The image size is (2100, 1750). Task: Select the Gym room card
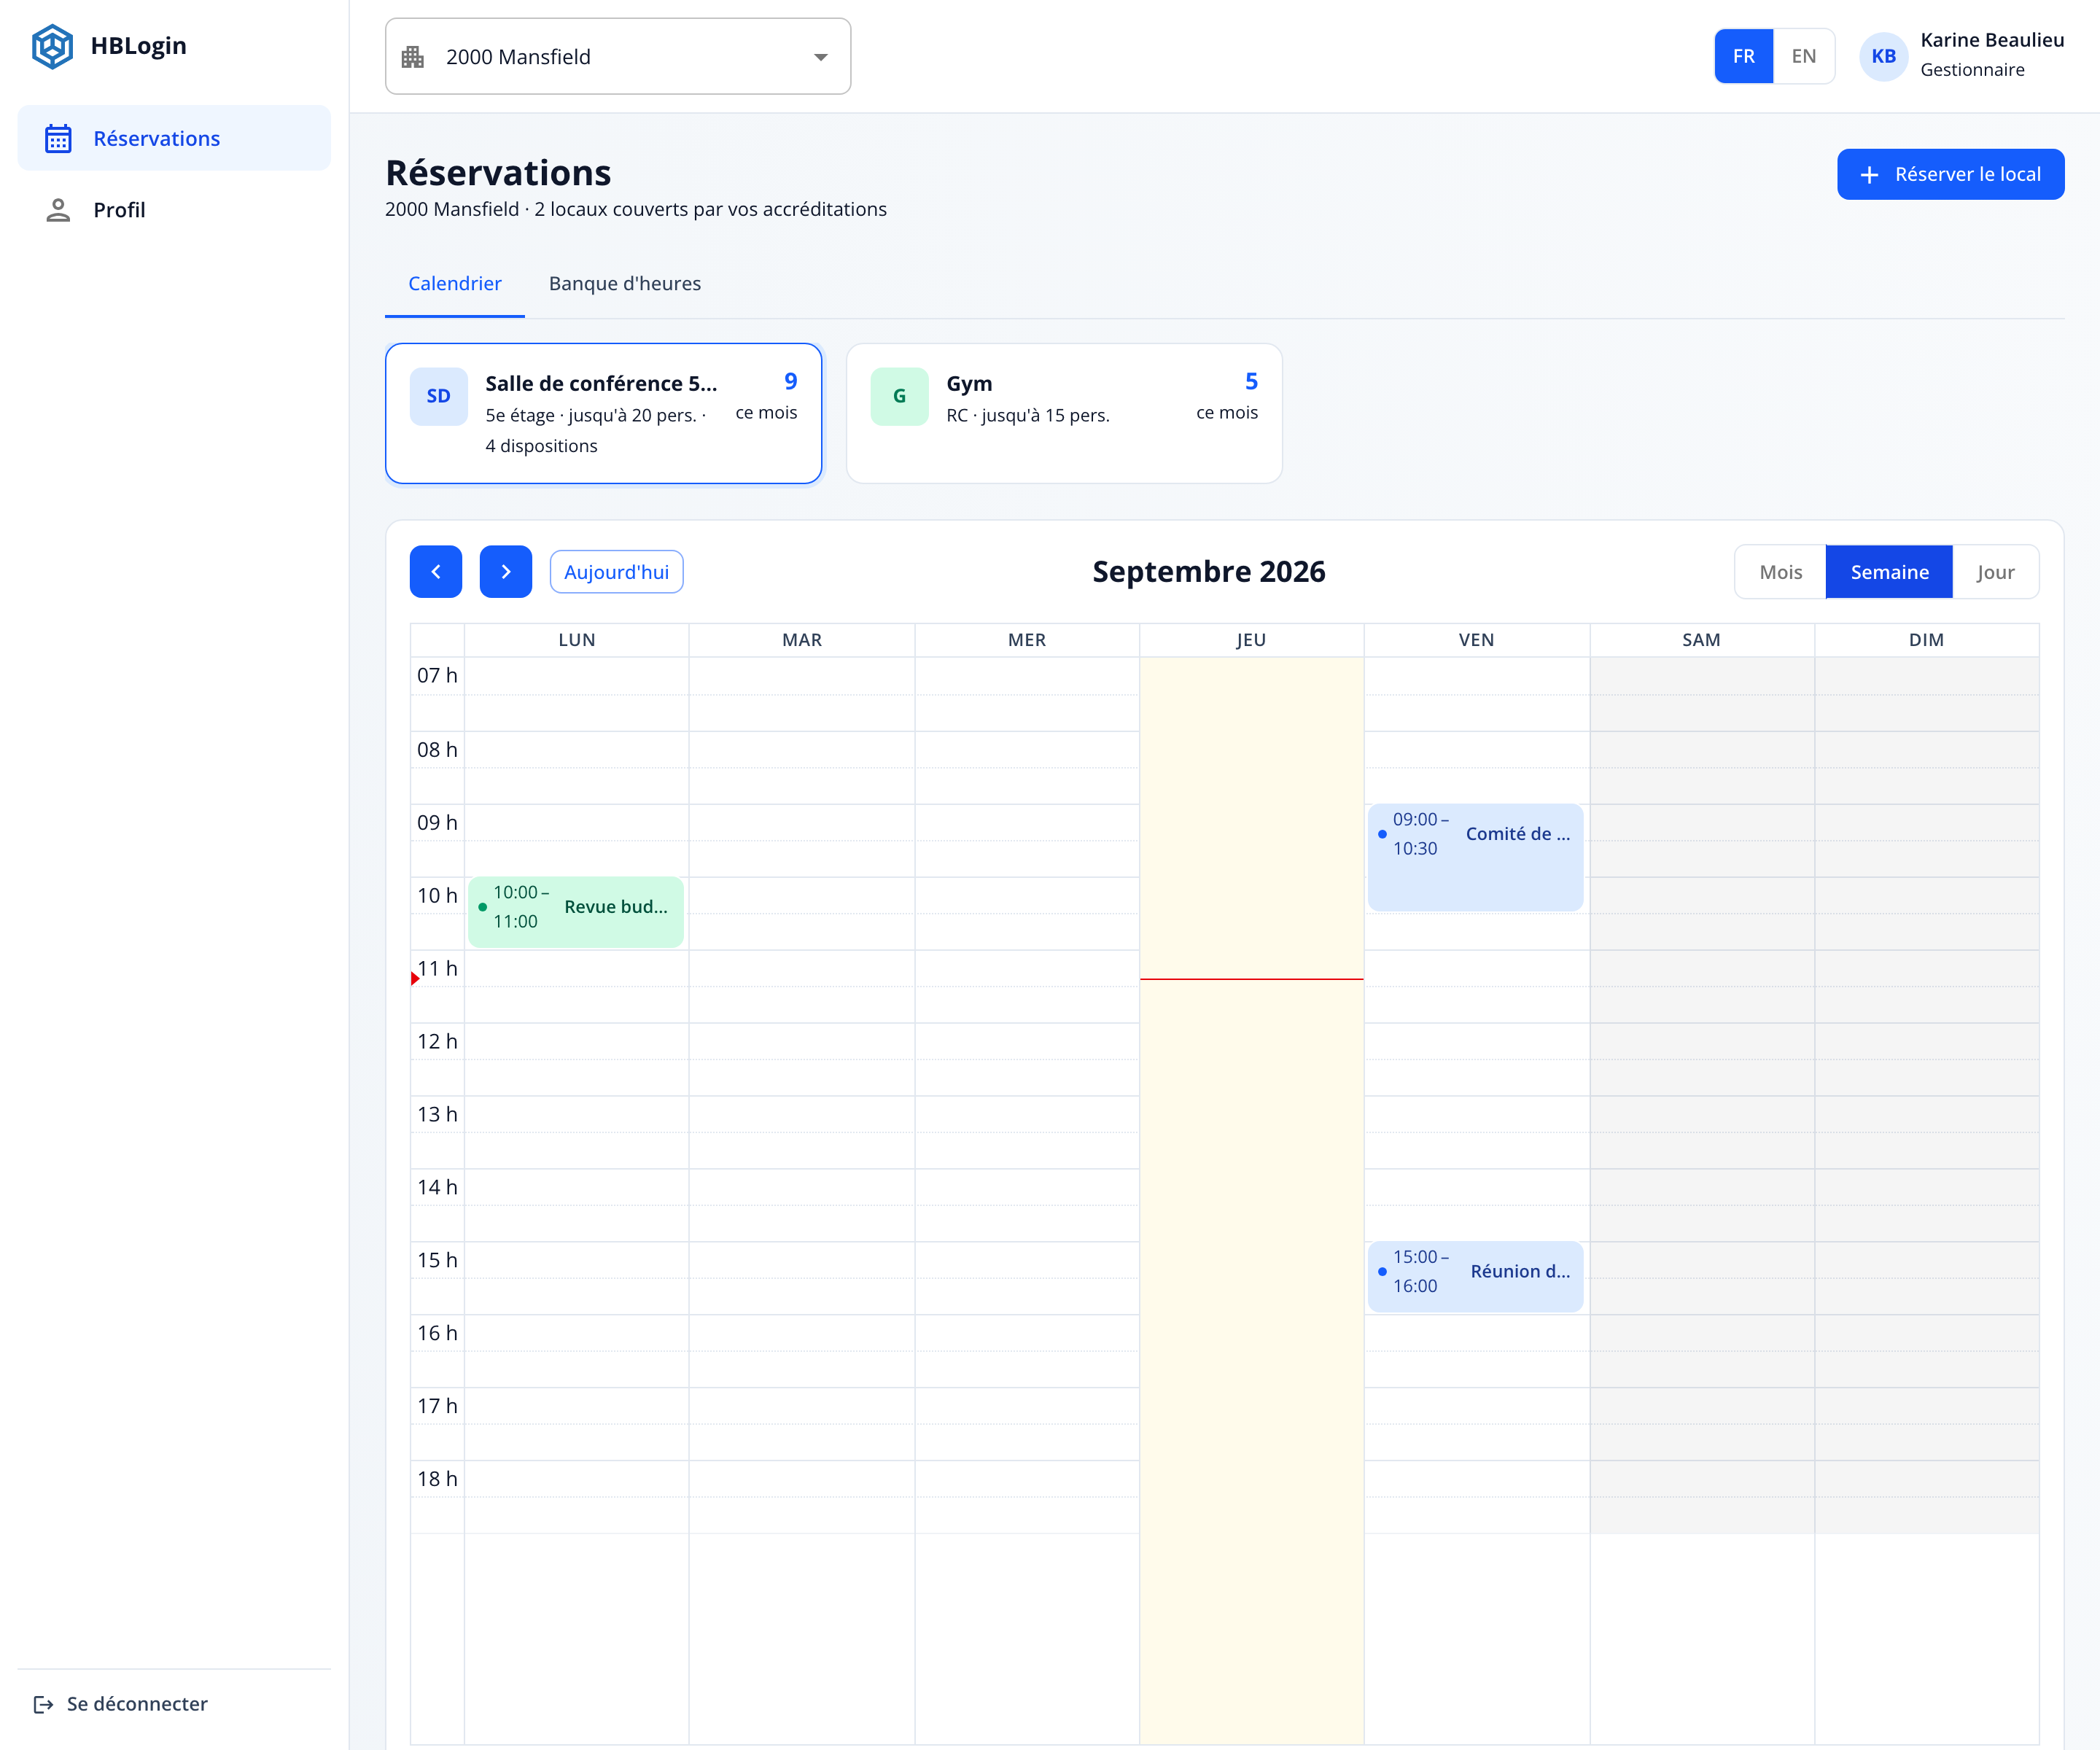[x=1064, y=414]
